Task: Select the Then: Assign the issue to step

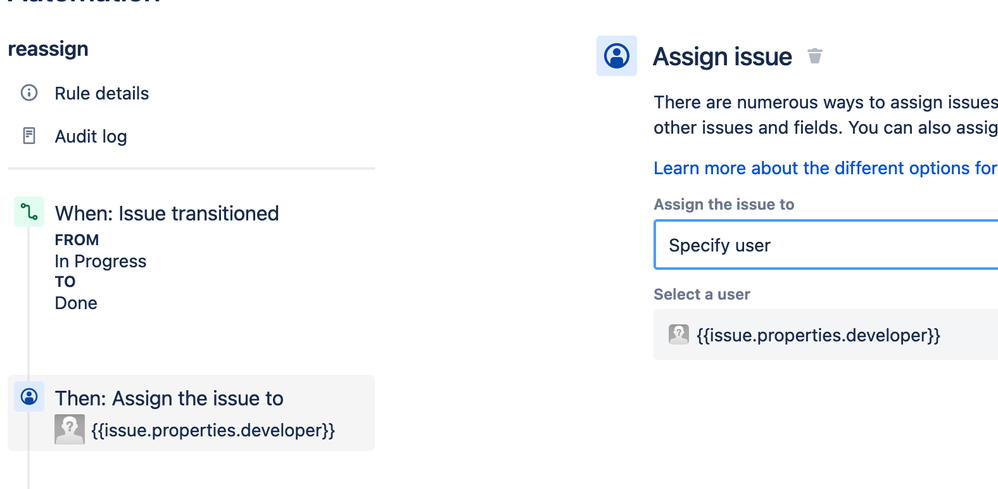Action: pyautogui.click(x=191, y=413)
